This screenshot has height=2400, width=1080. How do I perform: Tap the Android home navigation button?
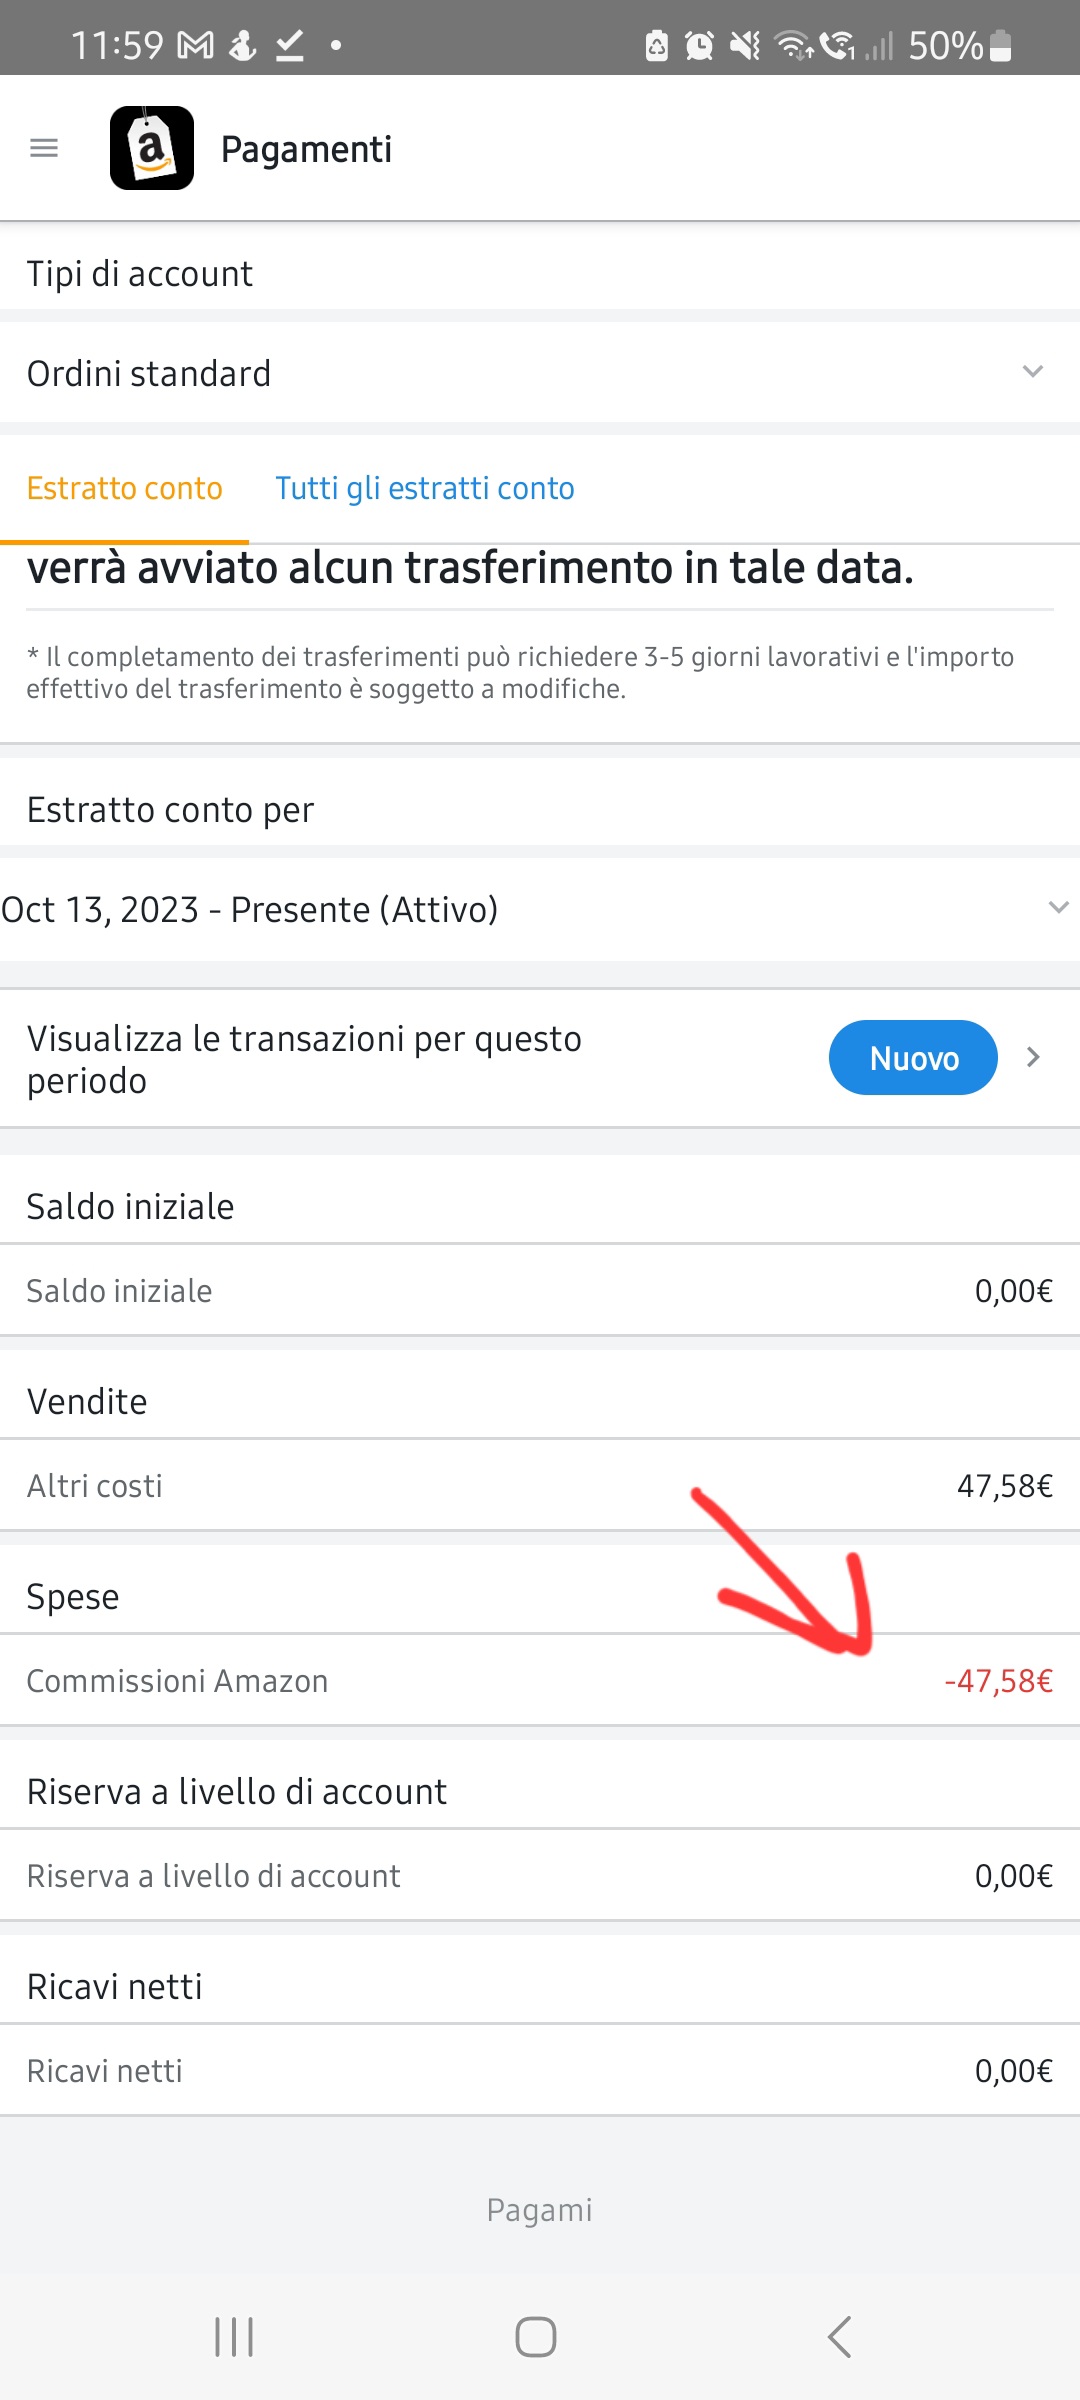[x=536, y=2337]
